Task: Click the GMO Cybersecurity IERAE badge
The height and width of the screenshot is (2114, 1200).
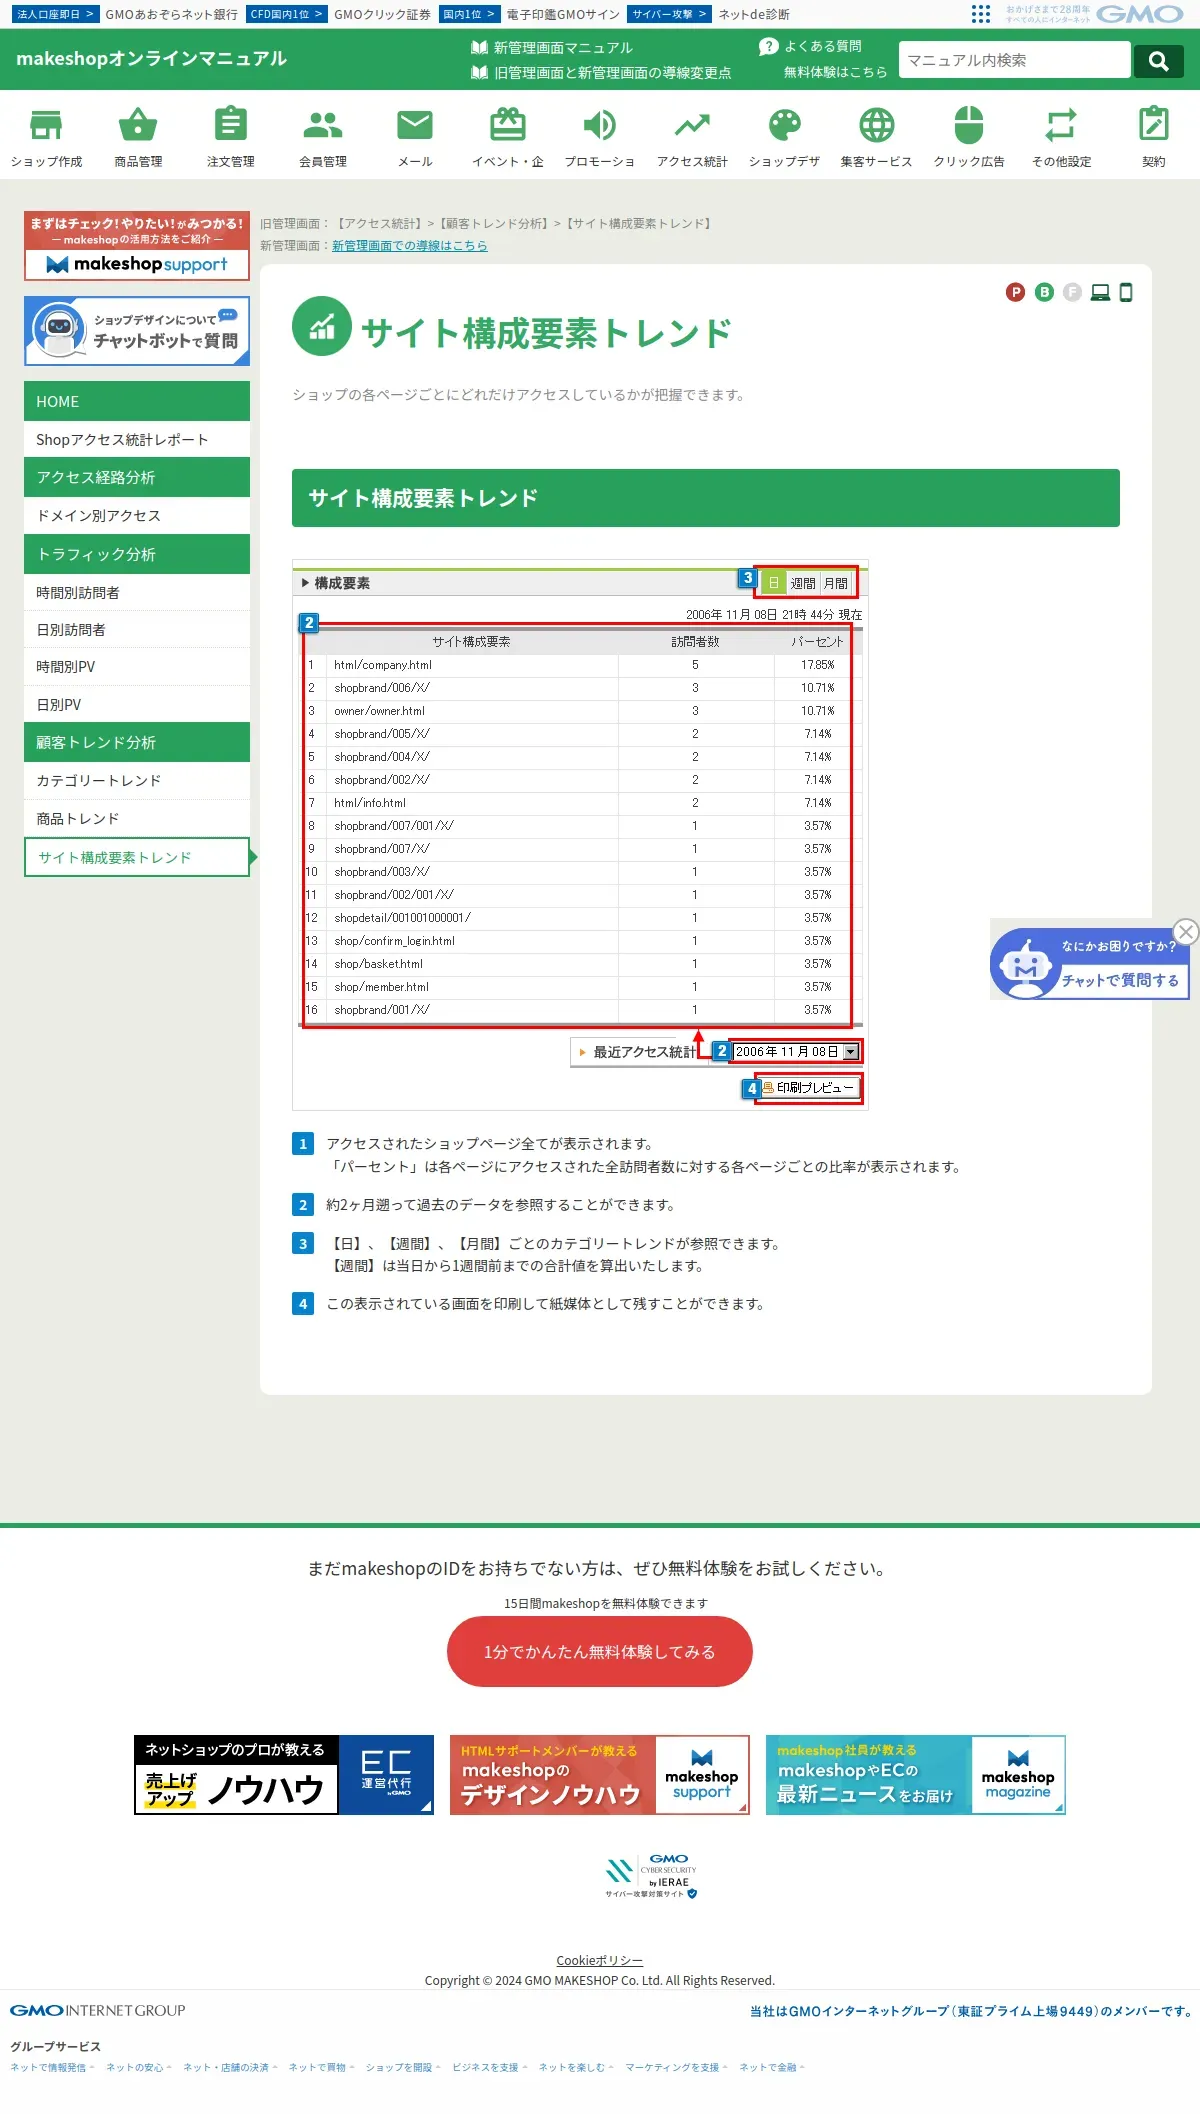Action: pyautogui.click(x=651, y=1876)
